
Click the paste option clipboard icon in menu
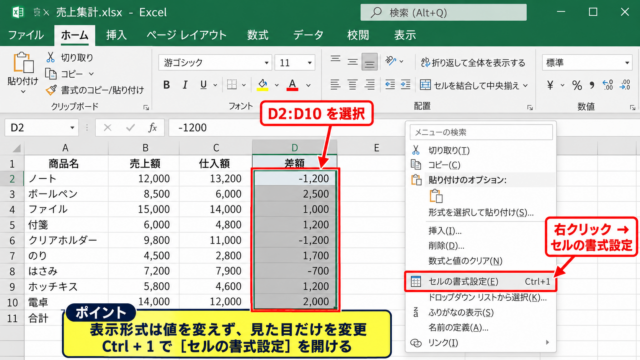[x=436, y=196]
